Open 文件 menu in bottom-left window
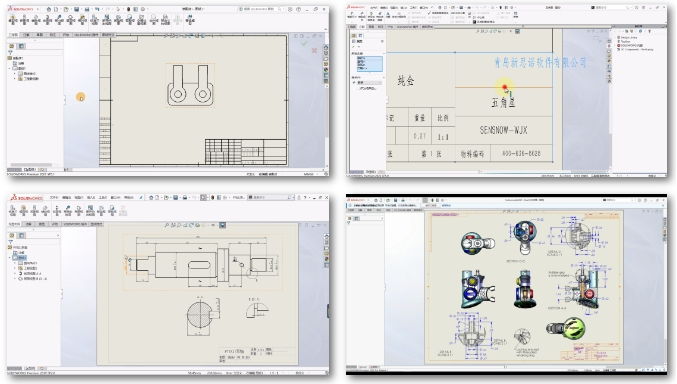This screenshot has height=384, width=677. (54, 197)
